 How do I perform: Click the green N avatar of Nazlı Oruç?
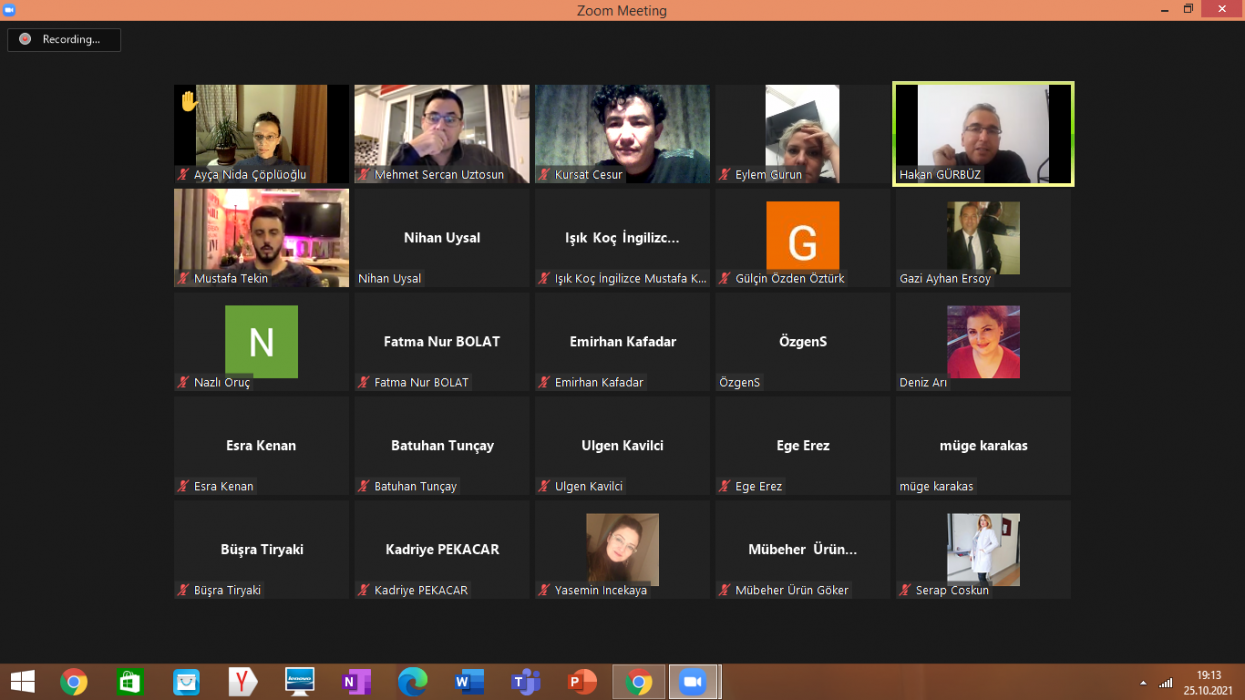click(261, 342)
